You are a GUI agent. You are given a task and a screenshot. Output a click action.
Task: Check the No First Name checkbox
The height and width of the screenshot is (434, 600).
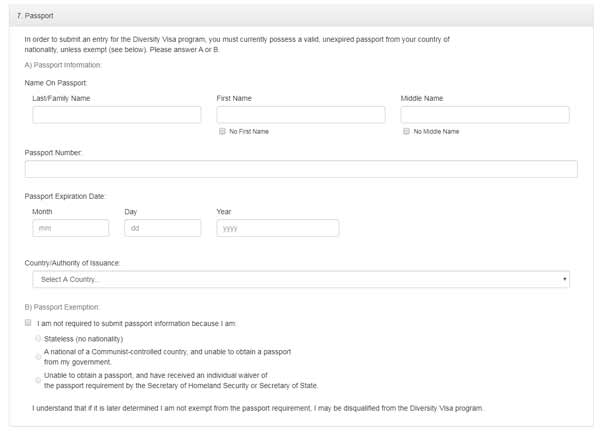coord(222,131)
